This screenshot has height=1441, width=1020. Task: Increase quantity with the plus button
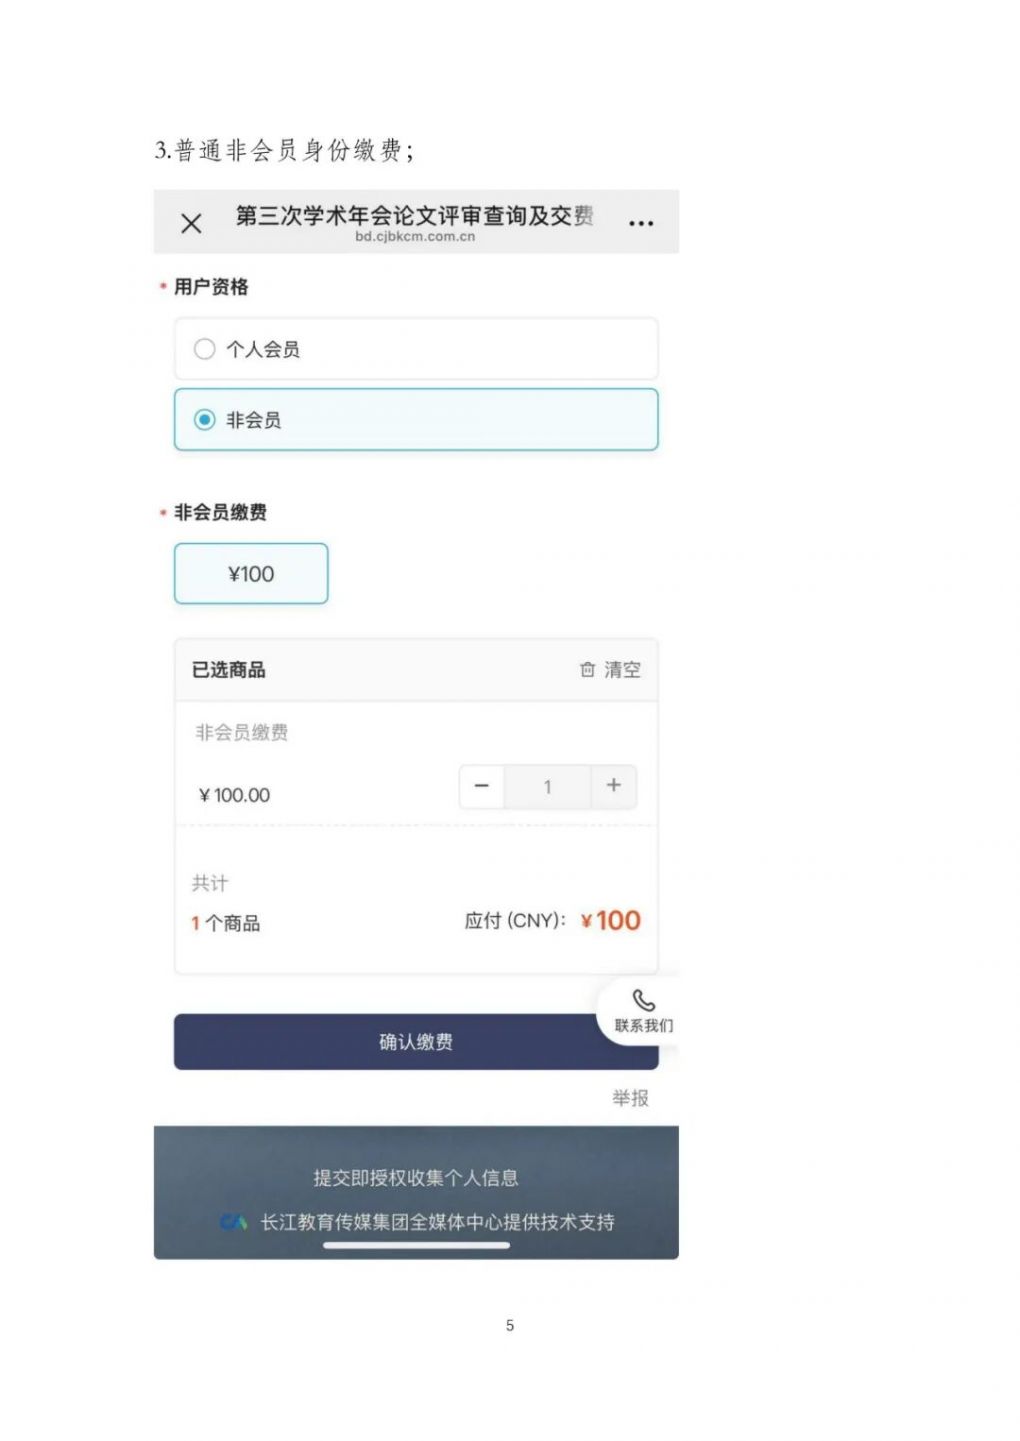coord(613,787)
